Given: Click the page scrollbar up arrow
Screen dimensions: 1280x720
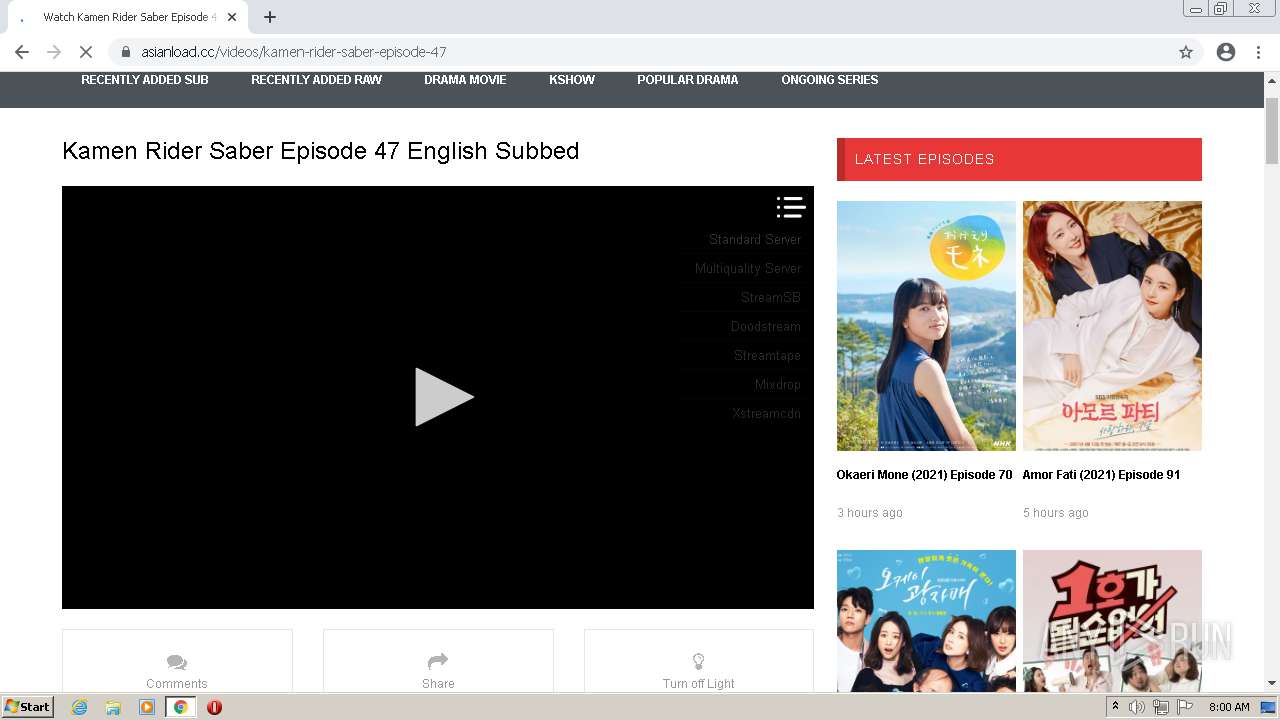Looking at the screenshot, I should point(1272,80).
